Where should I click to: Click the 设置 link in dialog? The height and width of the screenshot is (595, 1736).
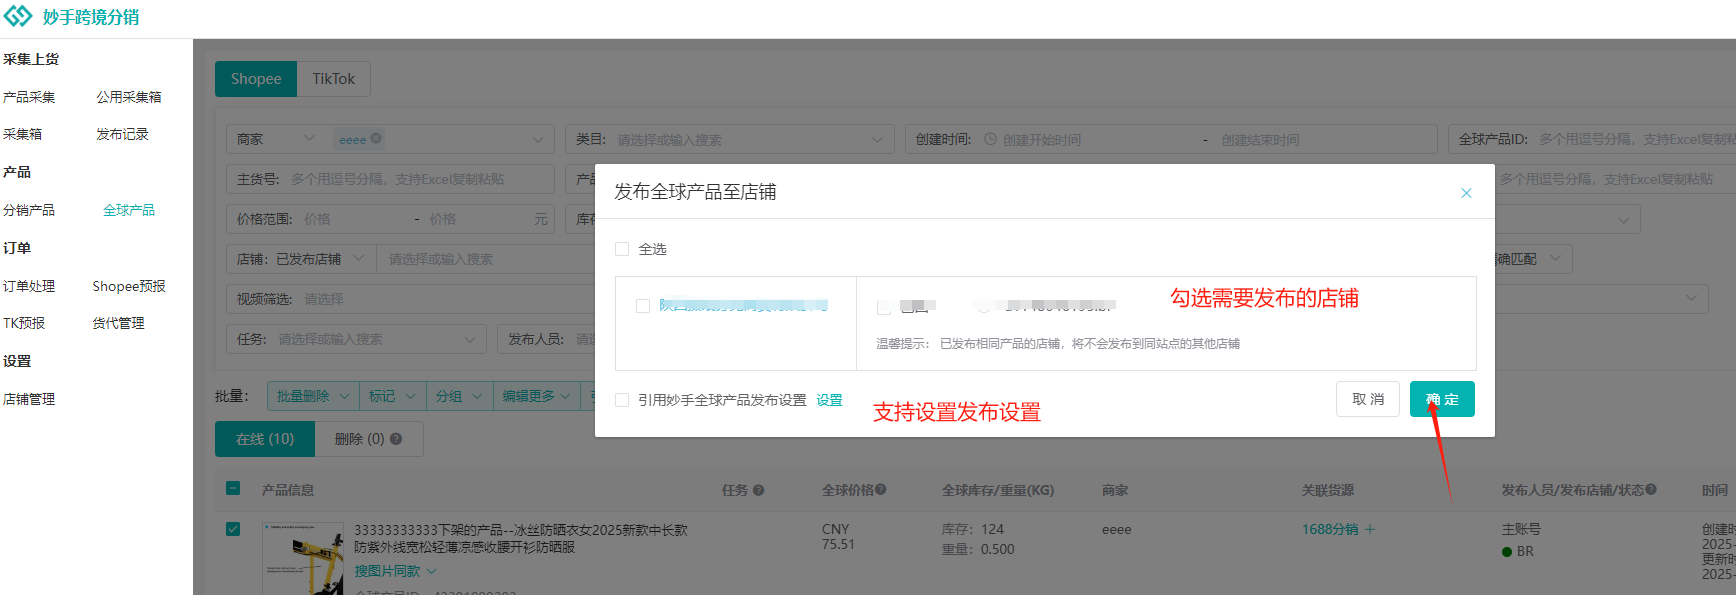(829, 400)
